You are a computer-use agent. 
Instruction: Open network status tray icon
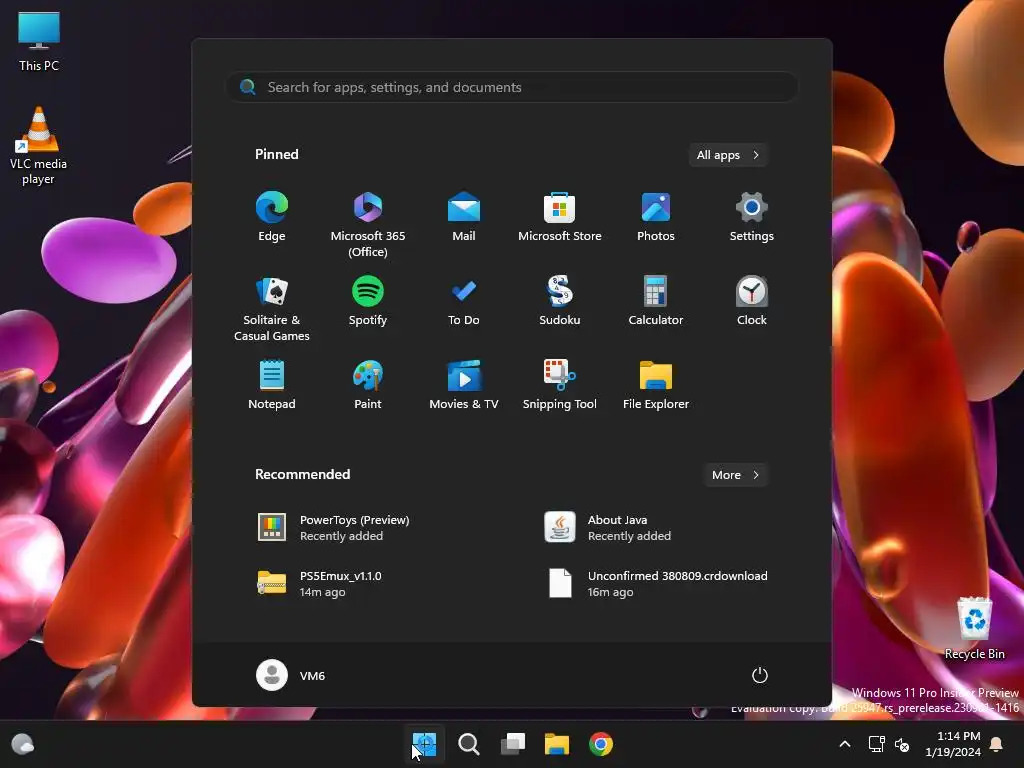(876, 744)
